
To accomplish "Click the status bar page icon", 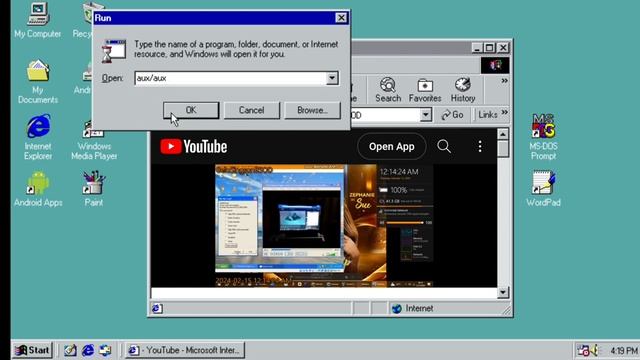I will pyautogui.click(x=157, y=309).
